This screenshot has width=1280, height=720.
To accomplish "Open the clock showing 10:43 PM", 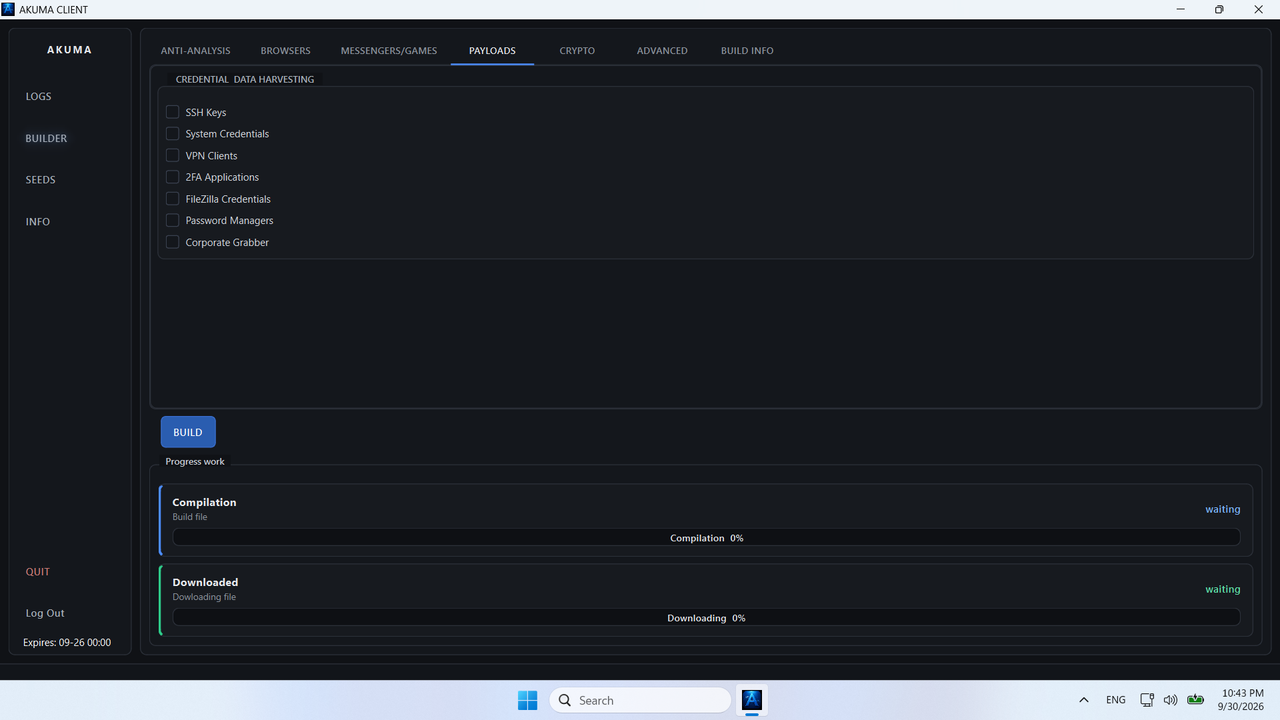I will click(1243, 700).
